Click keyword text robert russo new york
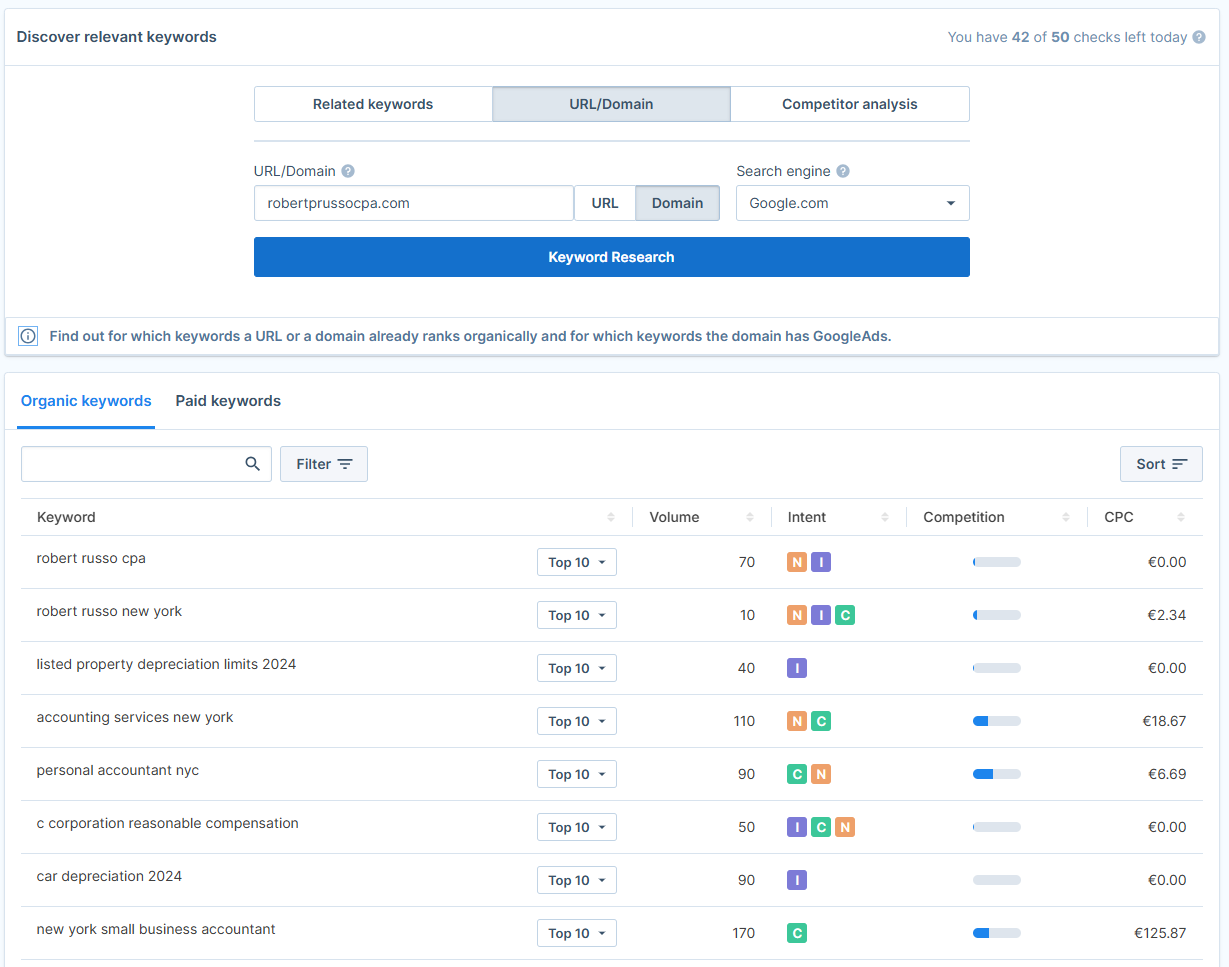 click(x=109, y=611)
